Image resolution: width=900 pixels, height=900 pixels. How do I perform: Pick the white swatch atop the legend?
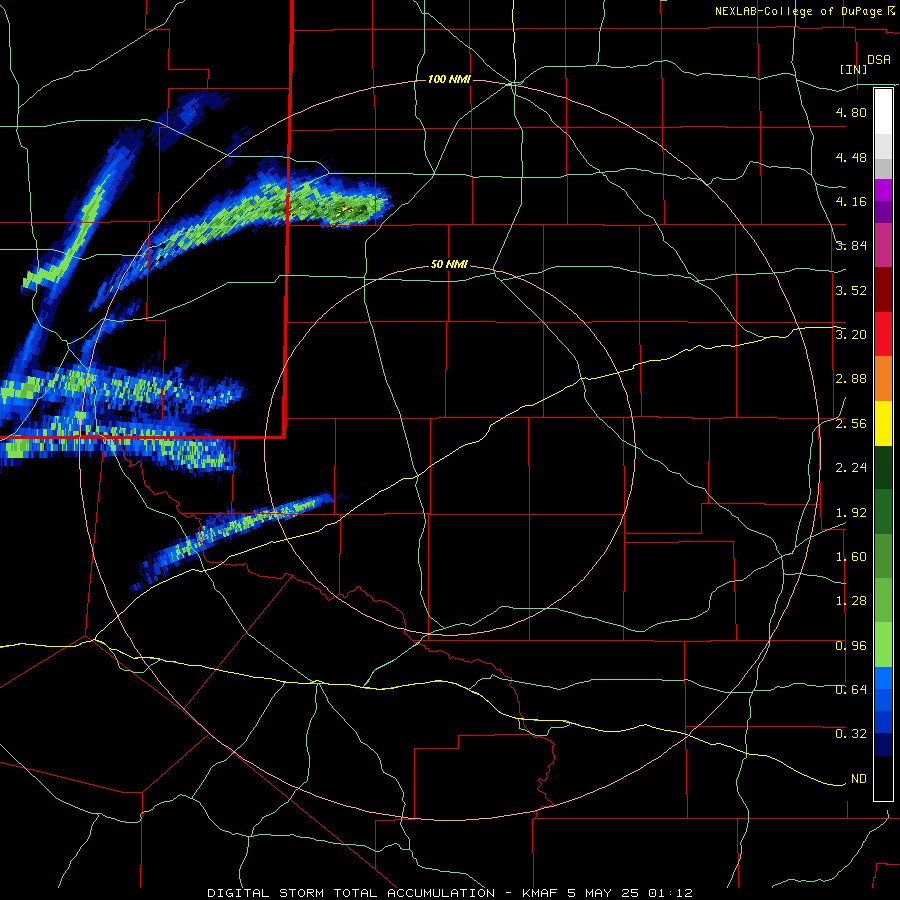click(x=883, y=112)
